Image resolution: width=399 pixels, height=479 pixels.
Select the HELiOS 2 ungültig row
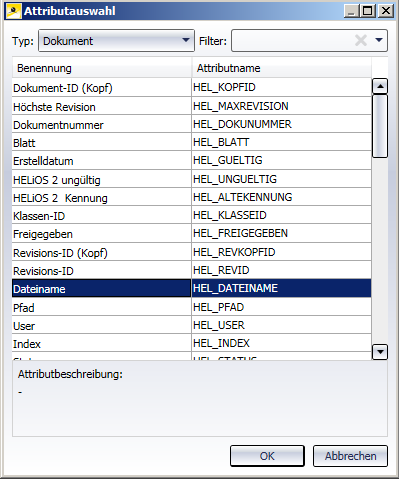point(192,179)
